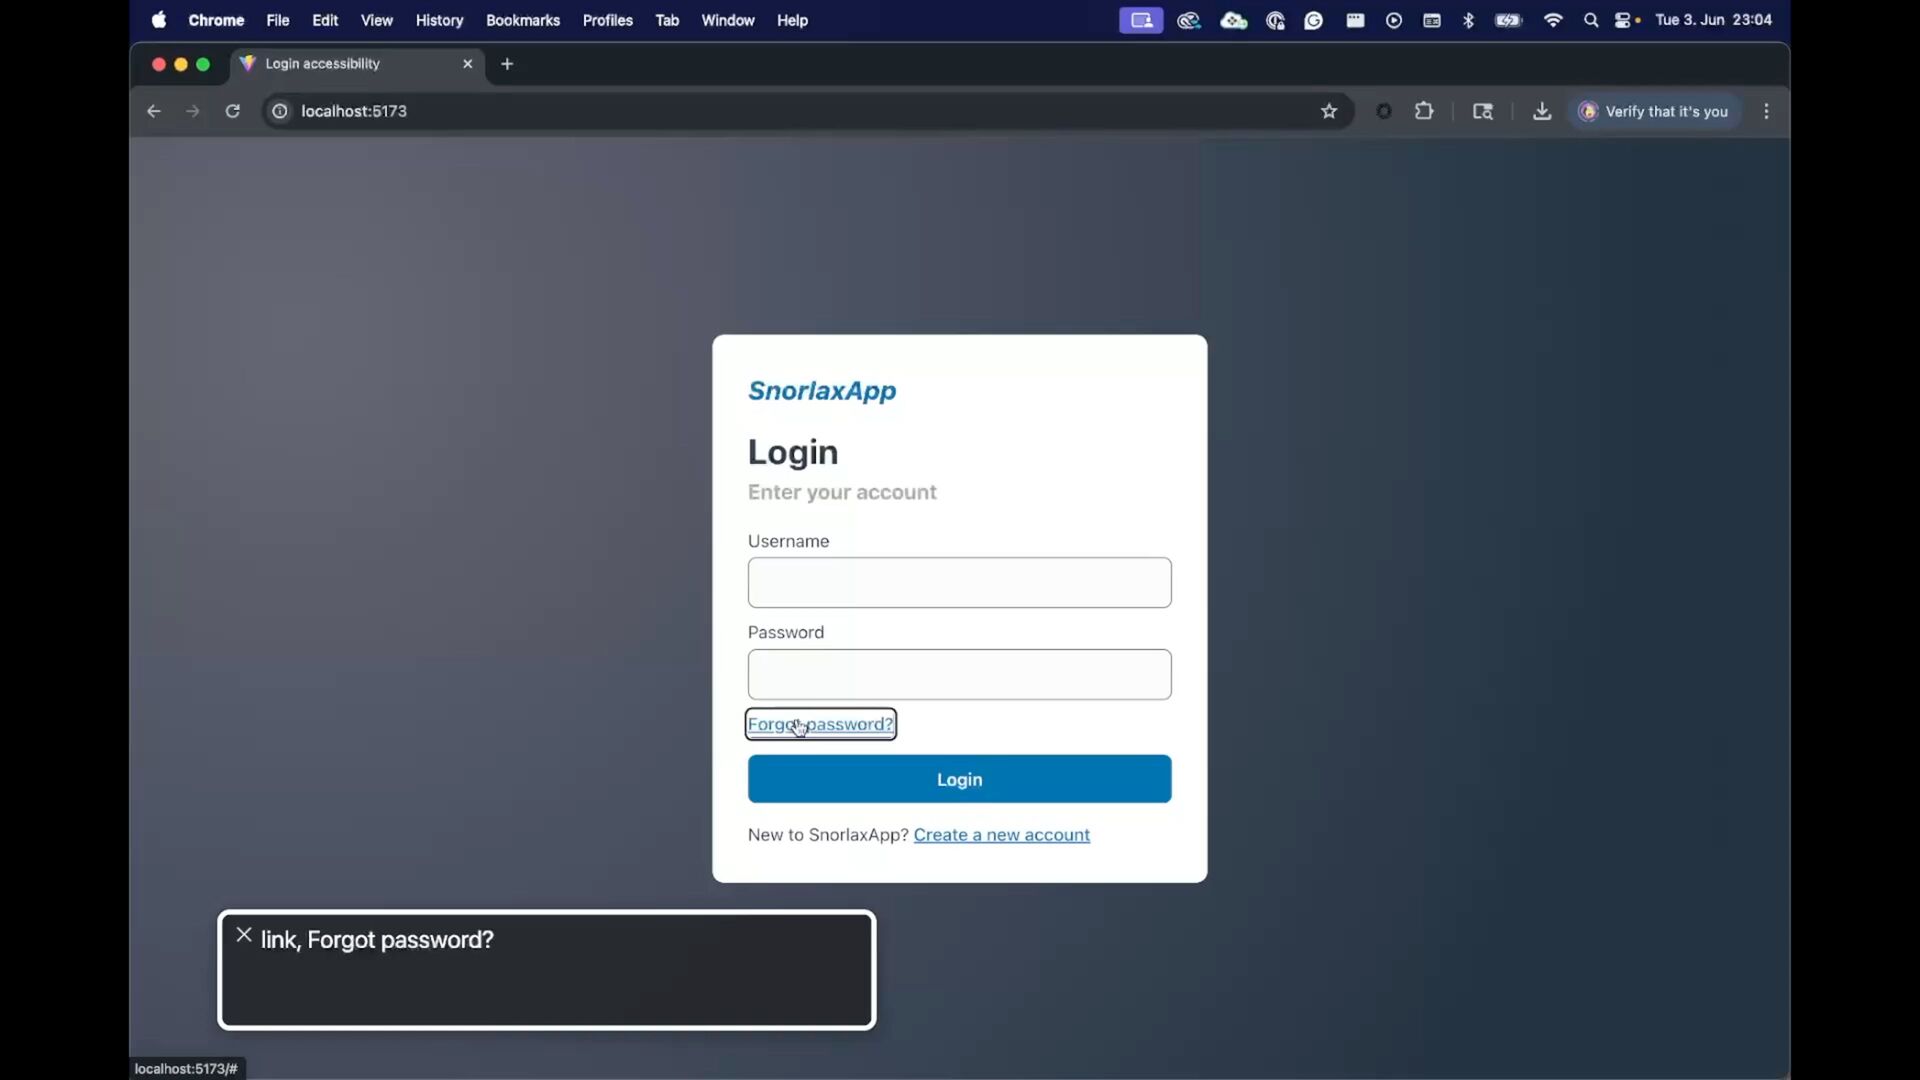
Task: Reload the localhost page
Action: tap(233, 111)
